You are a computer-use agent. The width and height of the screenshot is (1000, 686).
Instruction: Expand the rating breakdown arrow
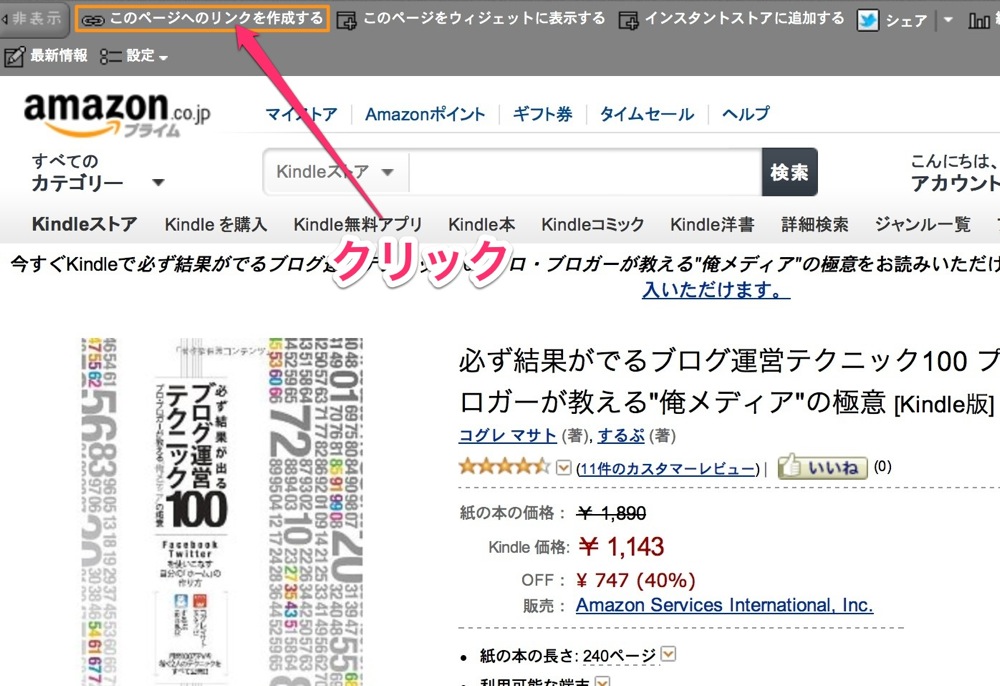click(563, 468)
